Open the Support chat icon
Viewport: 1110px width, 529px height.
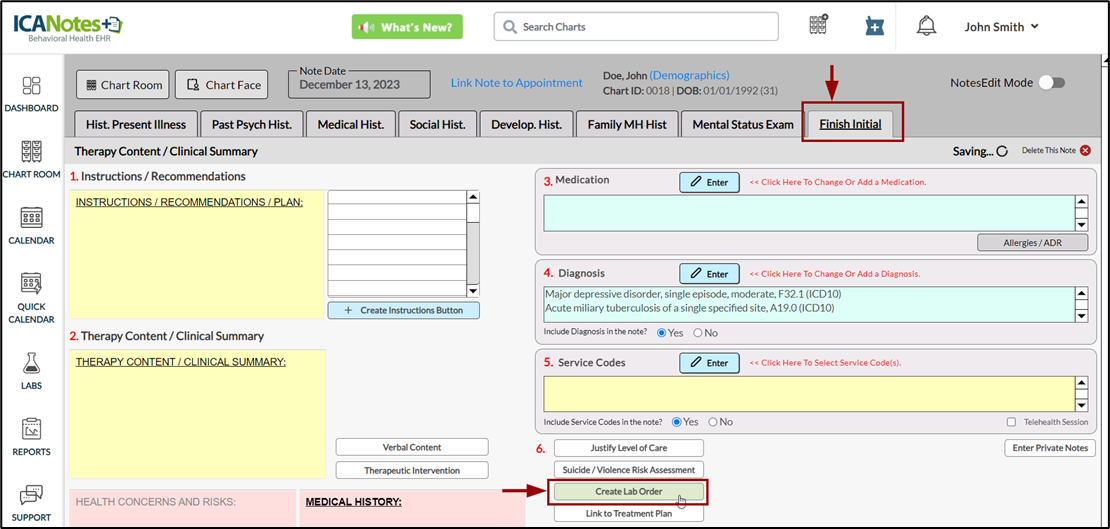tap(32, 494)
